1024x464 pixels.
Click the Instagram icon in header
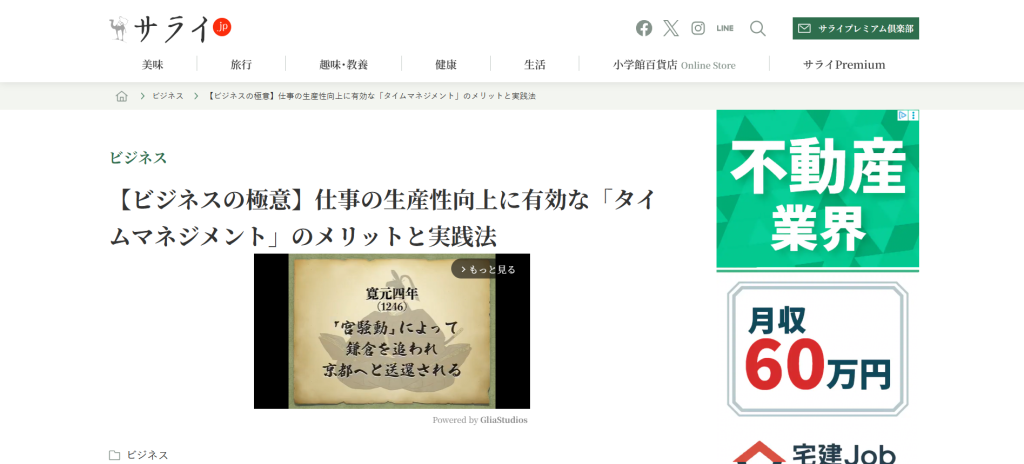[698, 28]
